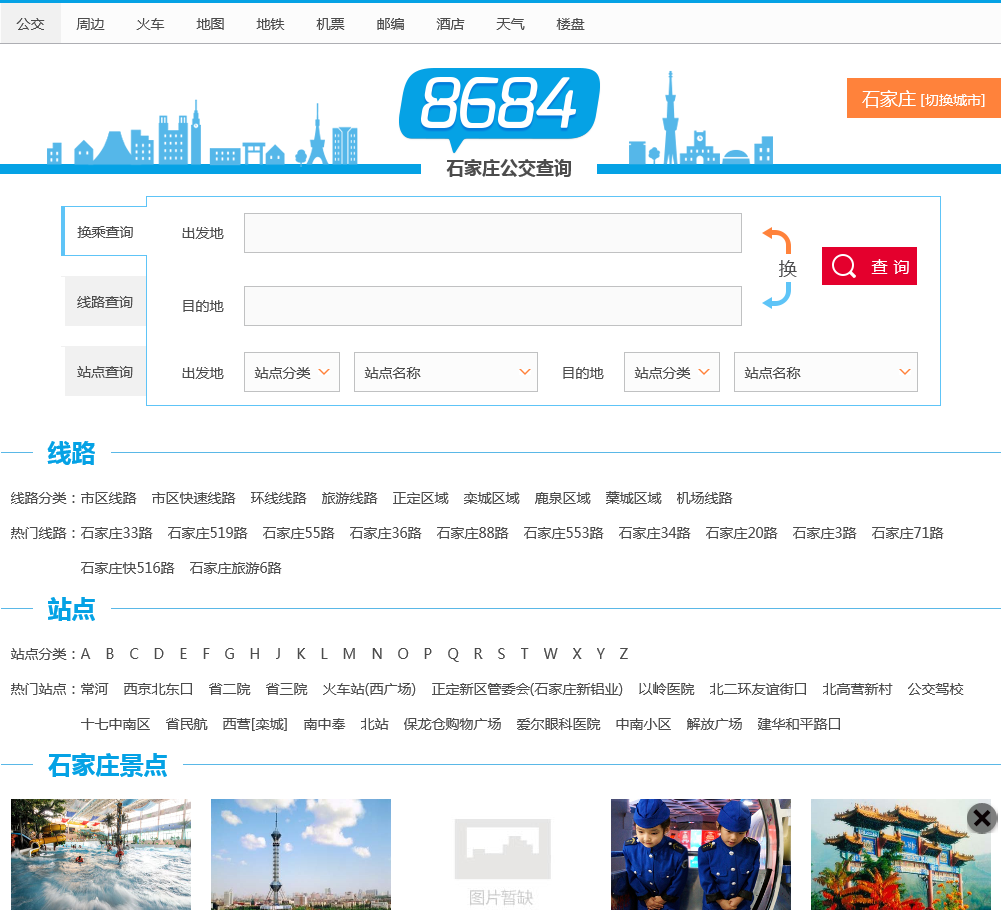
Task: Open the 藁城区域 category link
Action: pos(633,498)
